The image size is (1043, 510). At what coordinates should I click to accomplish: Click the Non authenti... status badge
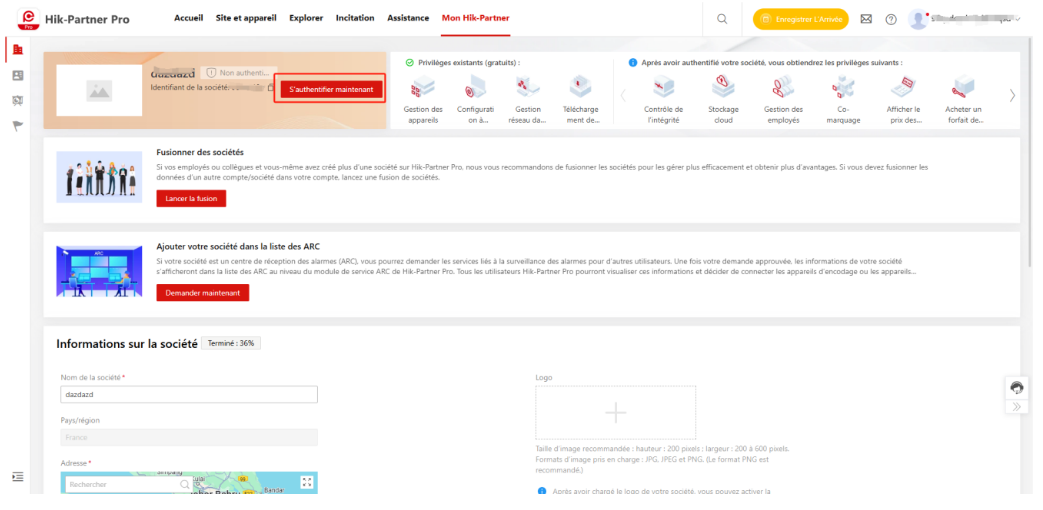[x=238, y=72]
